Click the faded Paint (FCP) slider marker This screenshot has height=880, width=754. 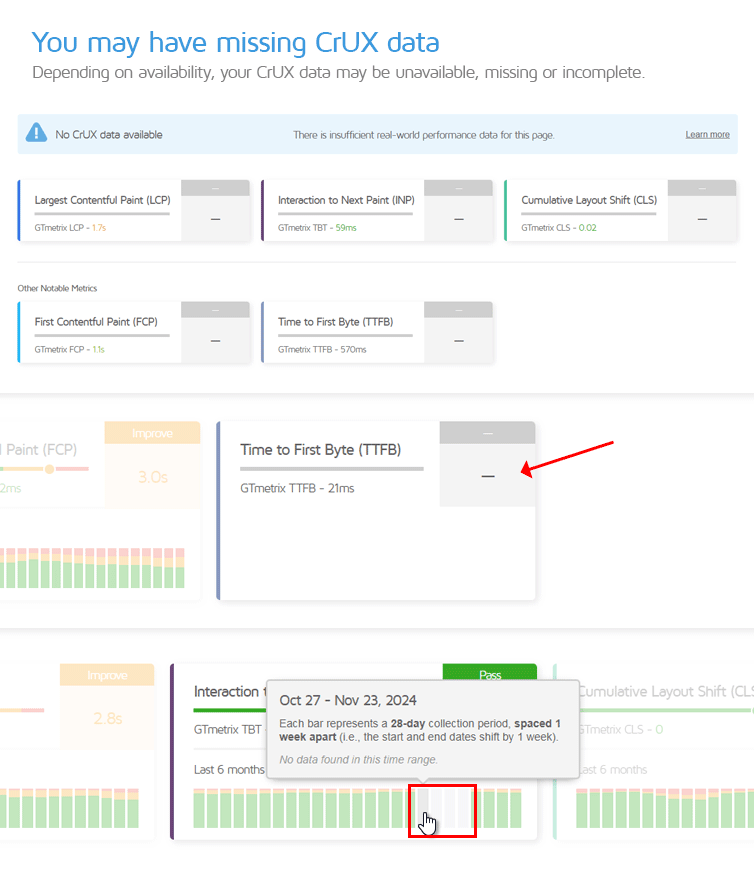pos(49,469)
